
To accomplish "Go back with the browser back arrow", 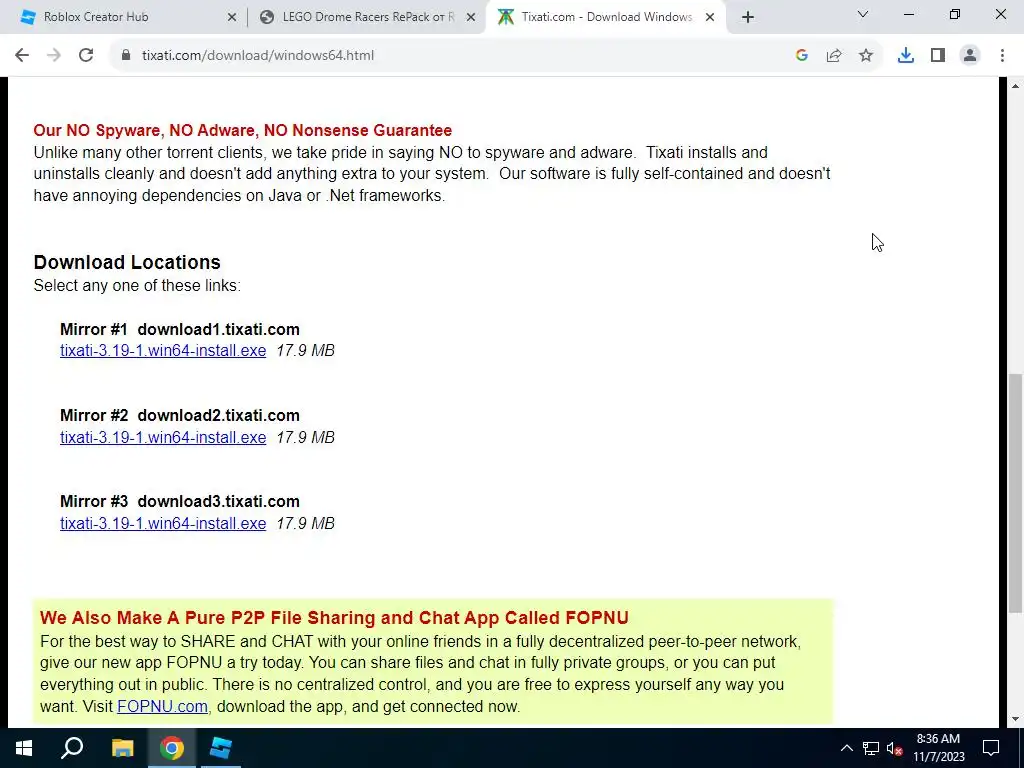I will coord(22,56).
